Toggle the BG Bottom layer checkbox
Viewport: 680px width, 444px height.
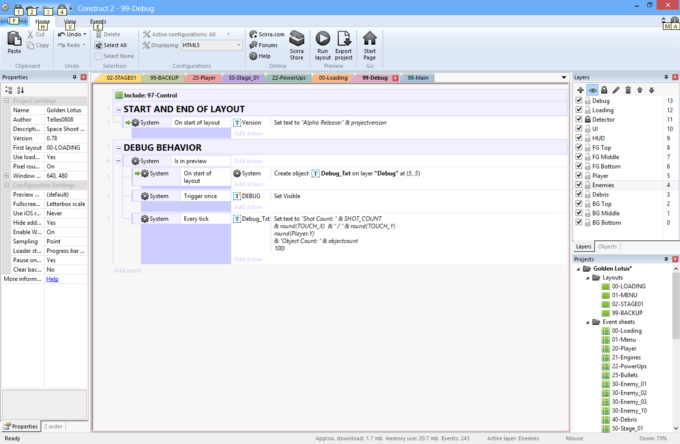pos(579,222)
